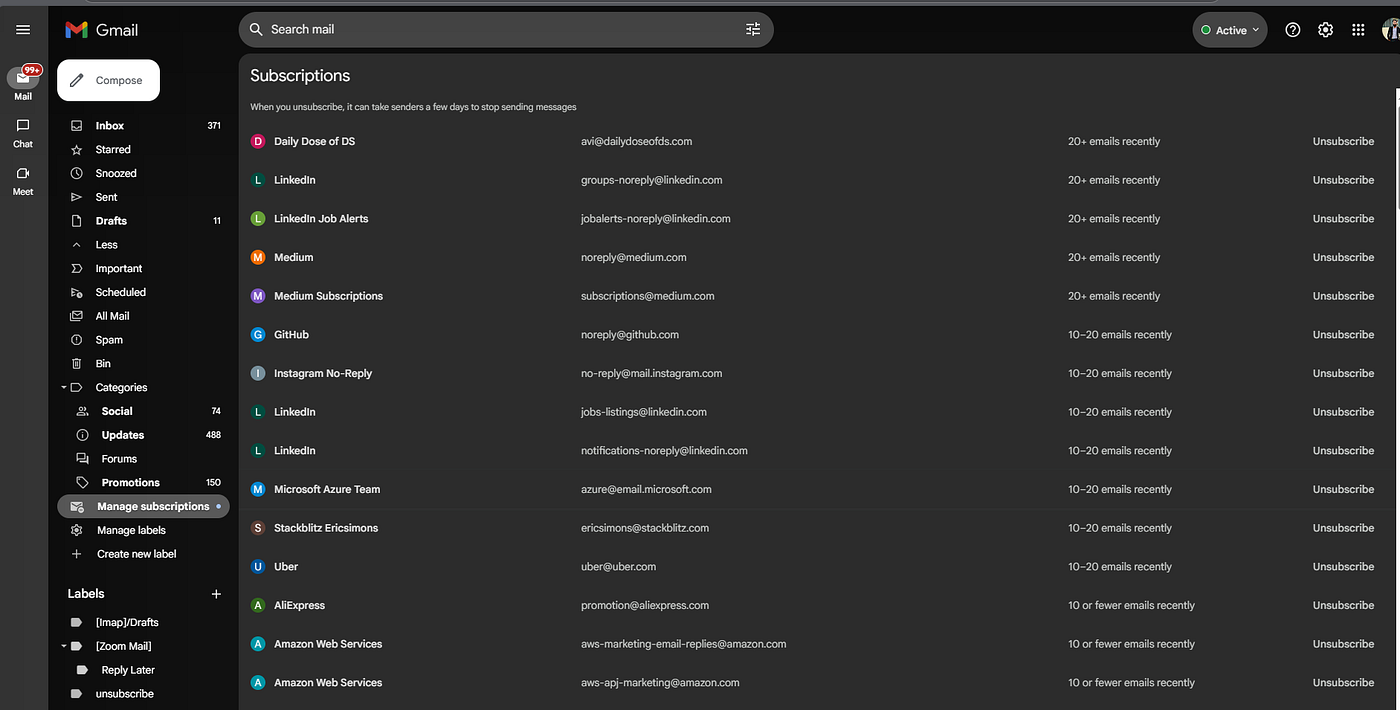Click the plus icon beside Labels
This screenshot has width=1400, height=710.
216,594
